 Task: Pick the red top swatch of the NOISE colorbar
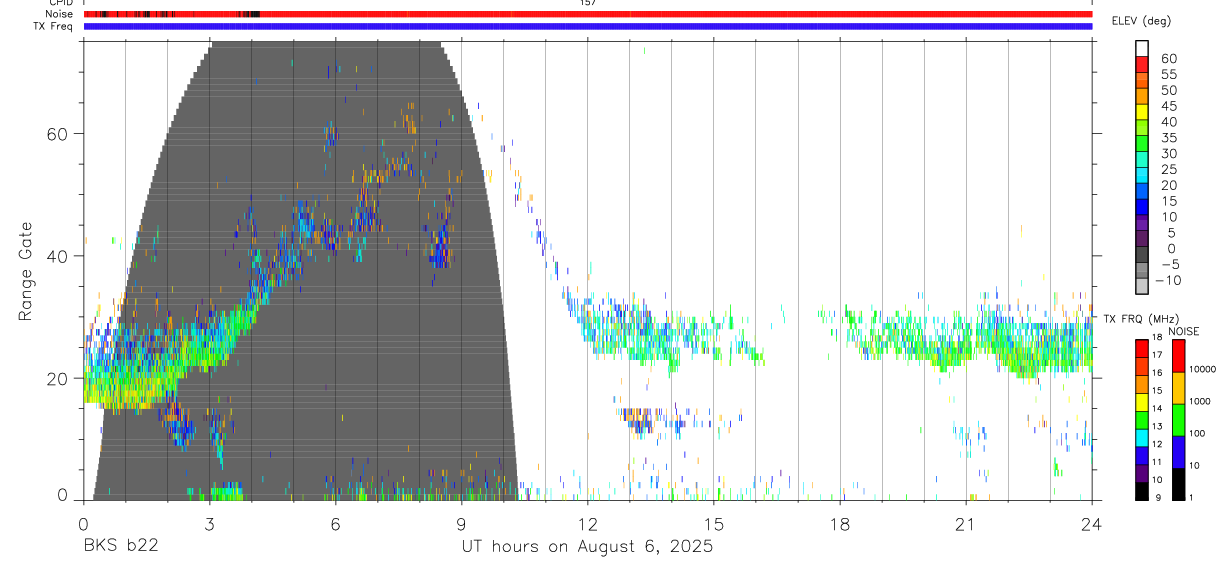pyautogui.click(x=1178, y=355)
